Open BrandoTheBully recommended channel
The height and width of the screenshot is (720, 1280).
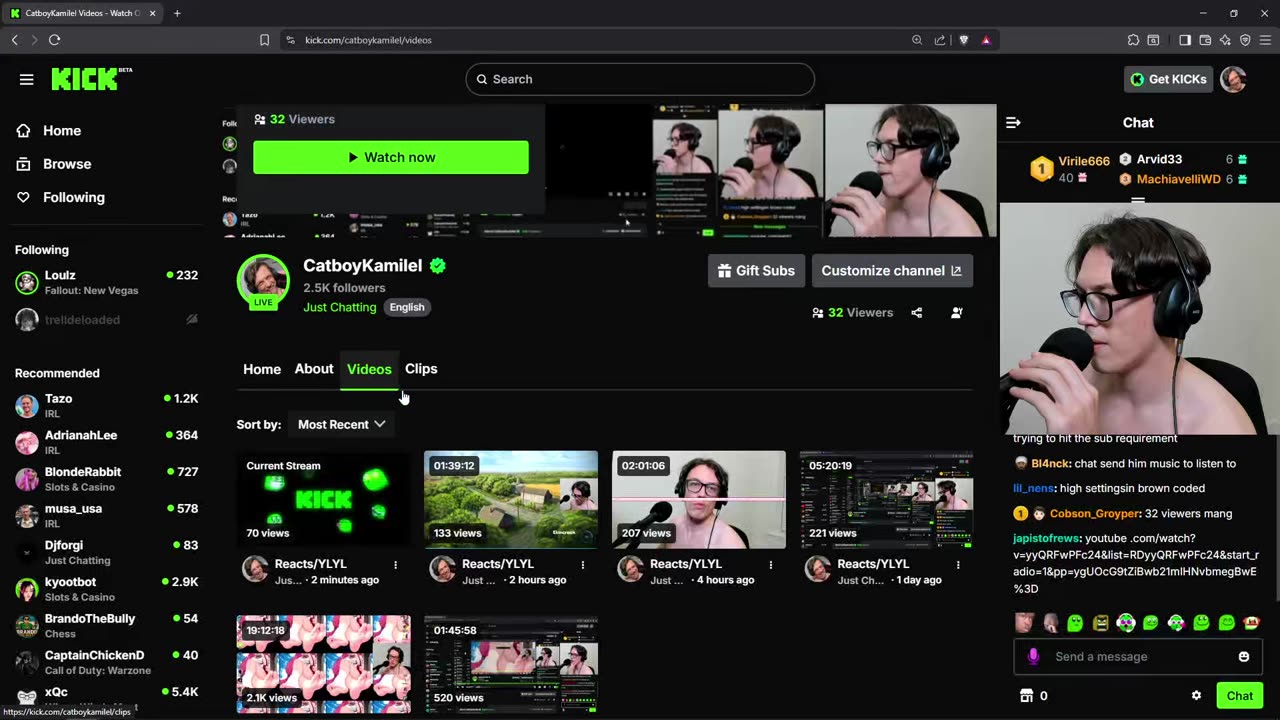pos(107,625)
